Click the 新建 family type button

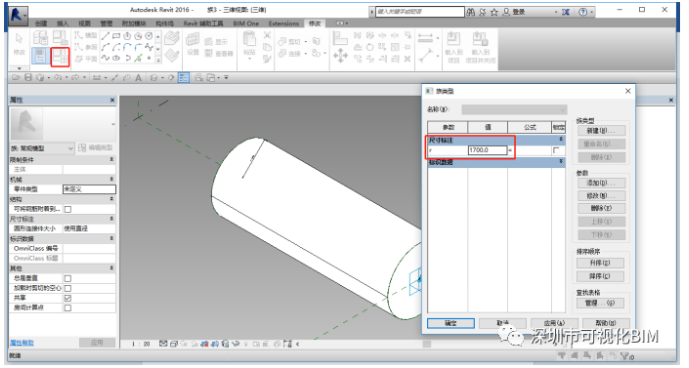point(601,131)
